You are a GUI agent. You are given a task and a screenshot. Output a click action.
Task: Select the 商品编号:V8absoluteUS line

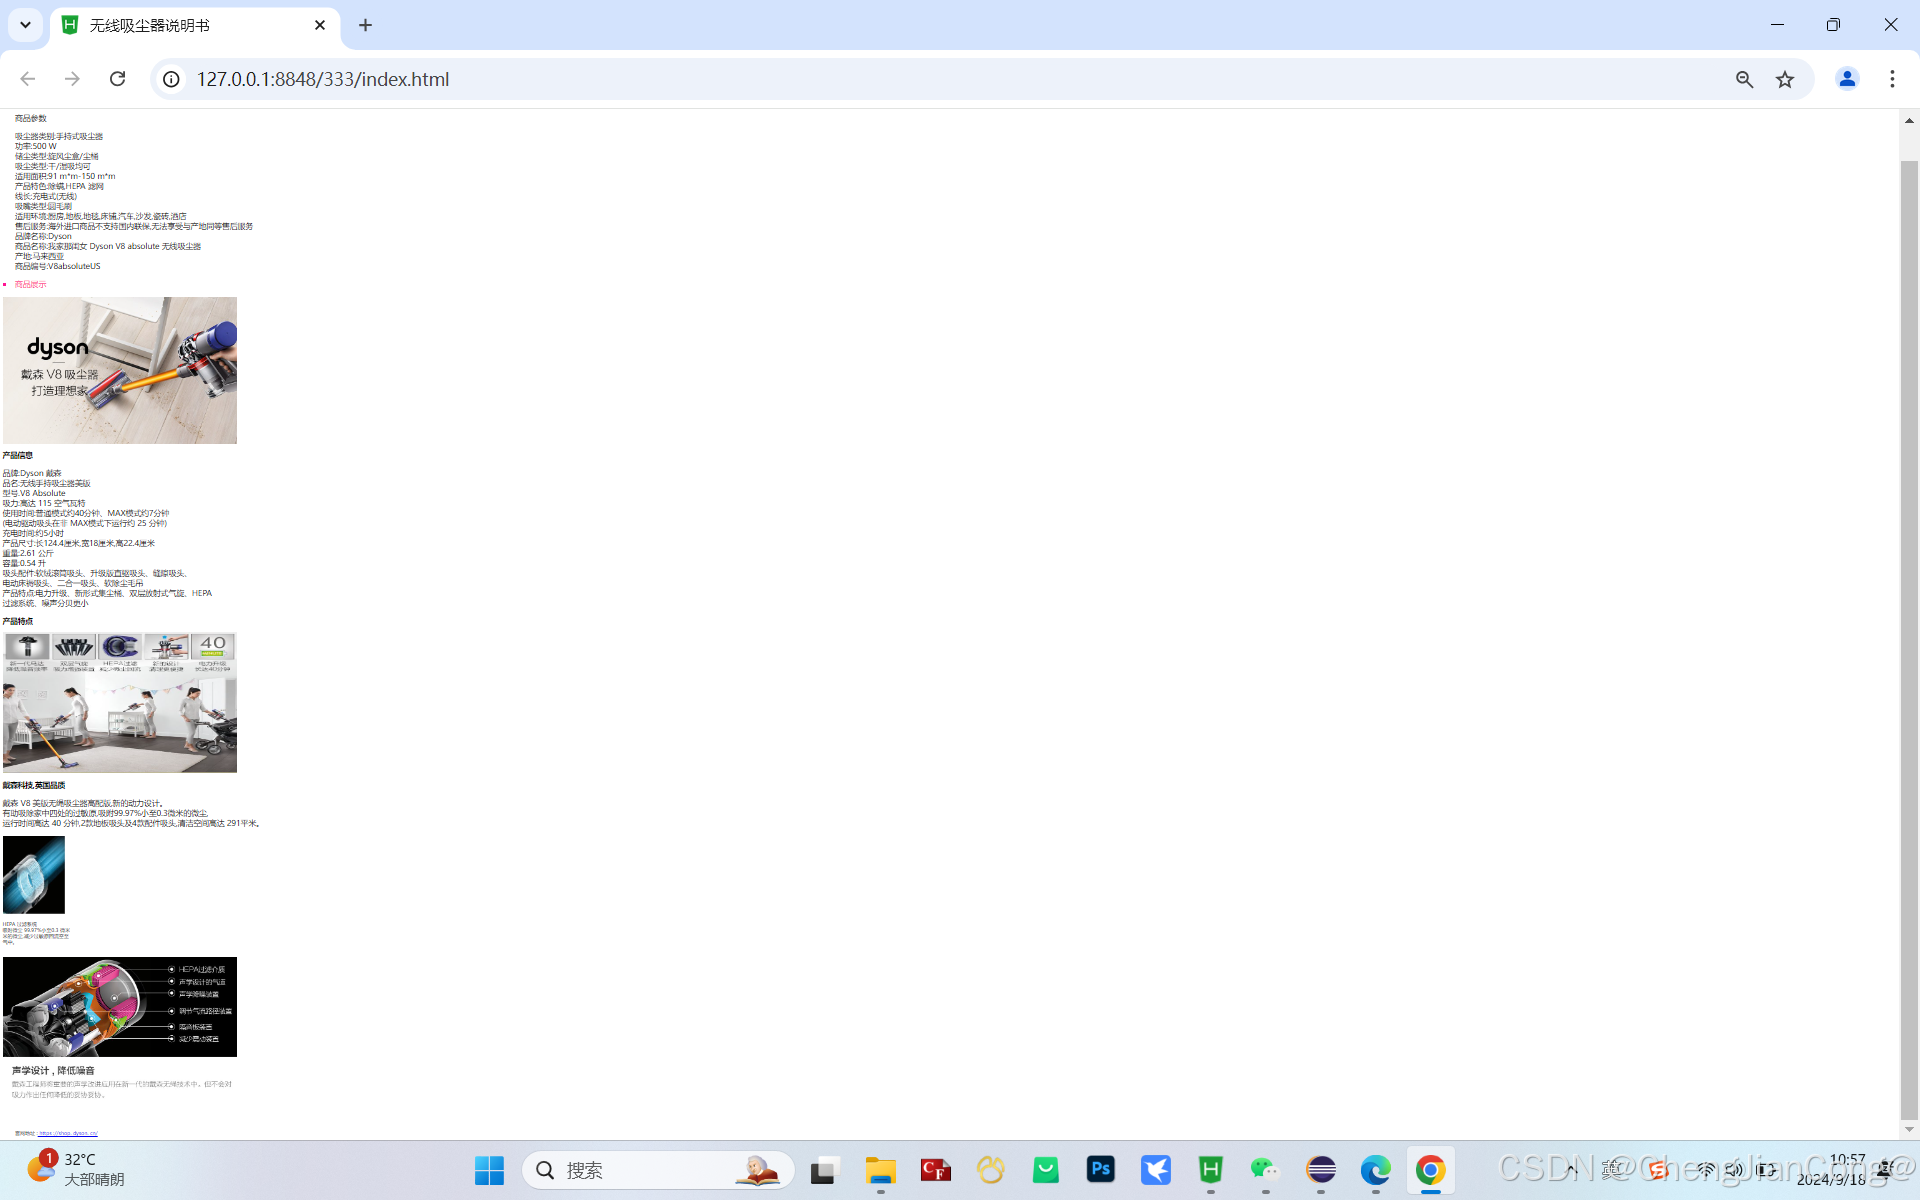pos(57,266)
